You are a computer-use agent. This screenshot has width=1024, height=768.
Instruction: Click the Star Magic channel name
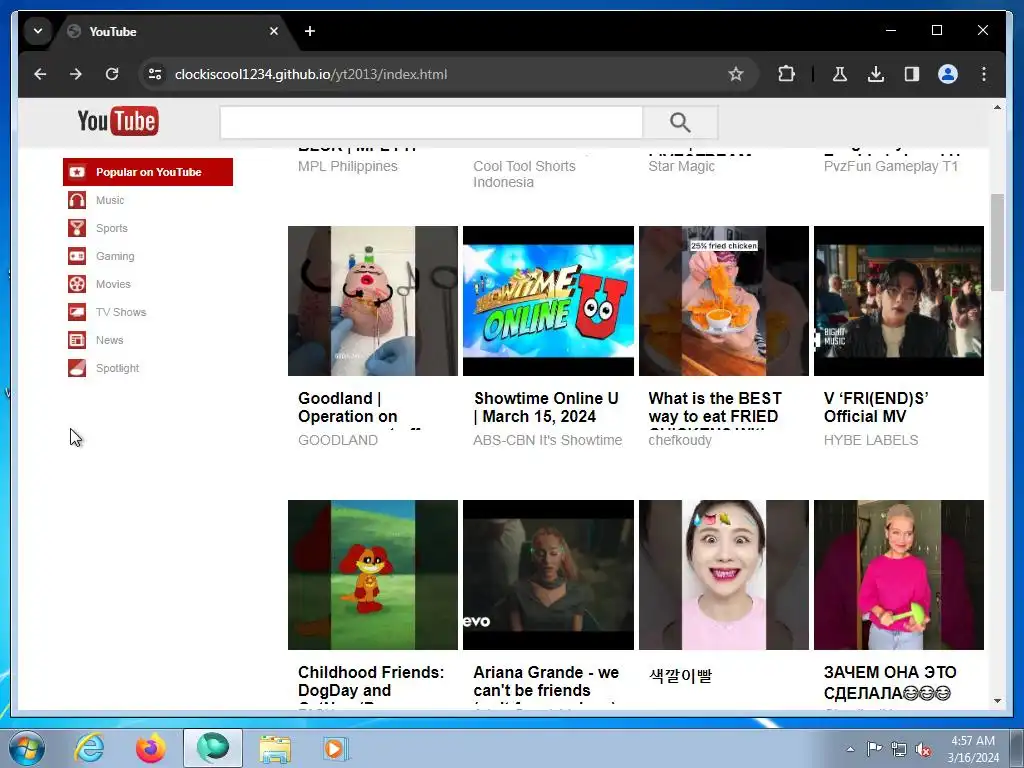(x=681, y=166)
